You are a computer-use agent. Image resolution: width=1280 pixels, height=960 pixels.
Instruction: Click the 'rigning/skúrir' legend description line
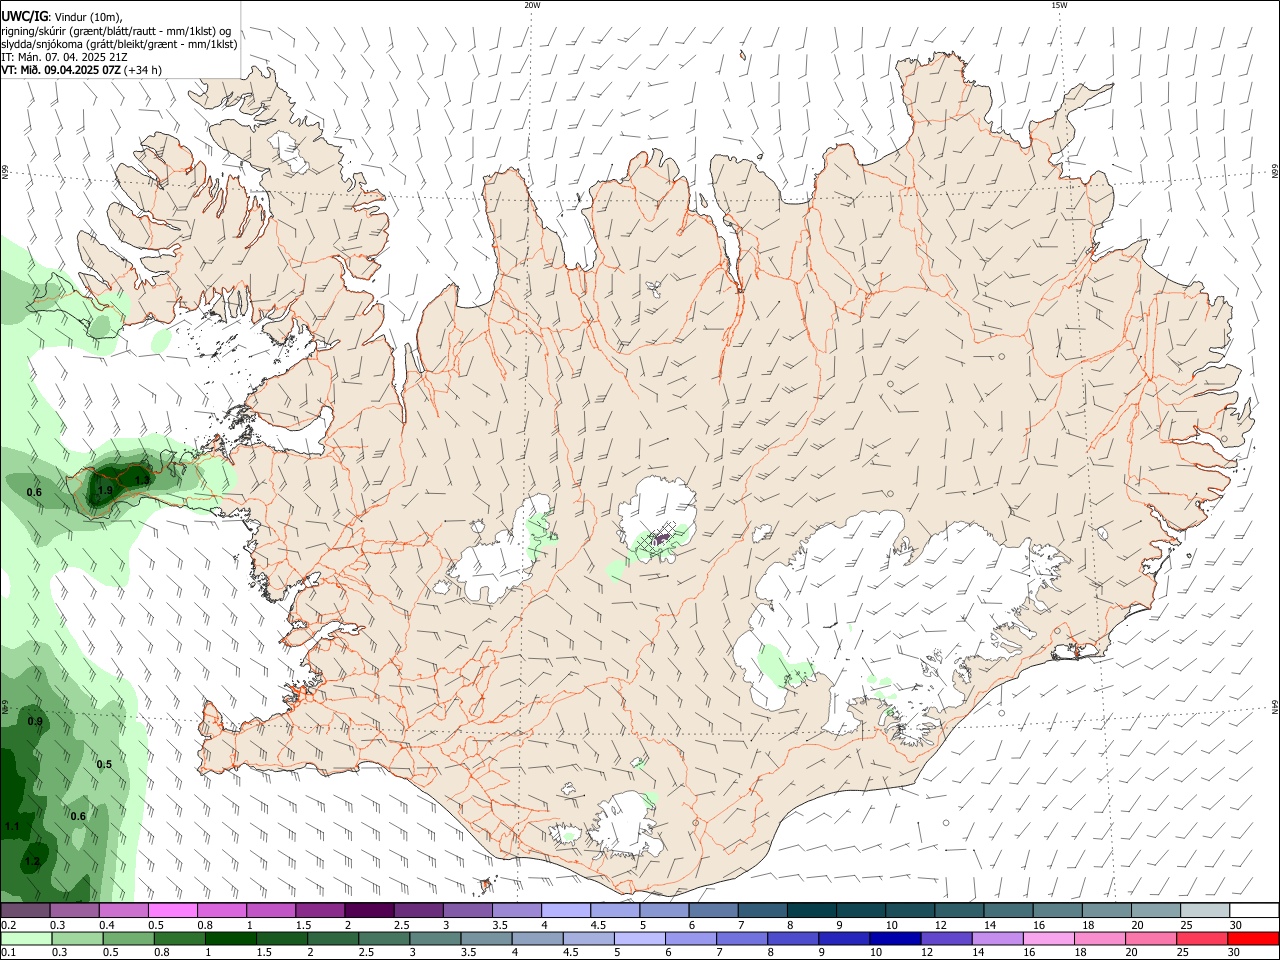116,31
